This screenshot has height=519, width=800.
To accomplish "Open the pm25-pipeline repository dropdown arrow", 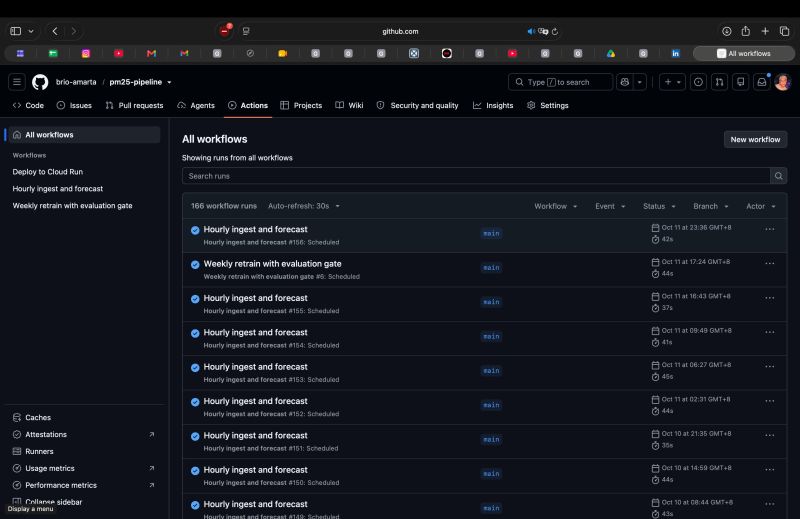I will [169, 82].
